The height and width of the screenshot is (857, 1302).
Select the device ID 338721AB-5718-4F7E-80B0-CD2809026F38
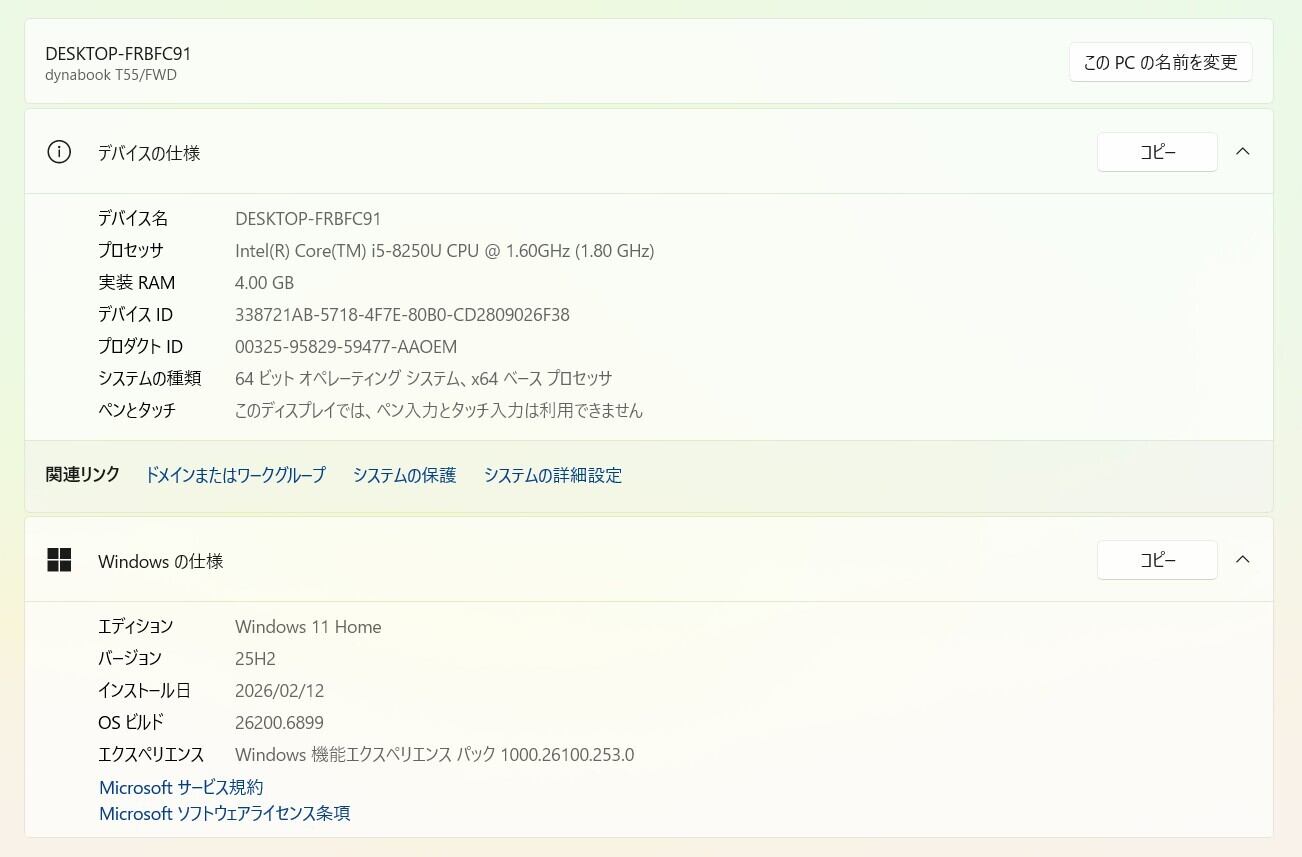402,314
